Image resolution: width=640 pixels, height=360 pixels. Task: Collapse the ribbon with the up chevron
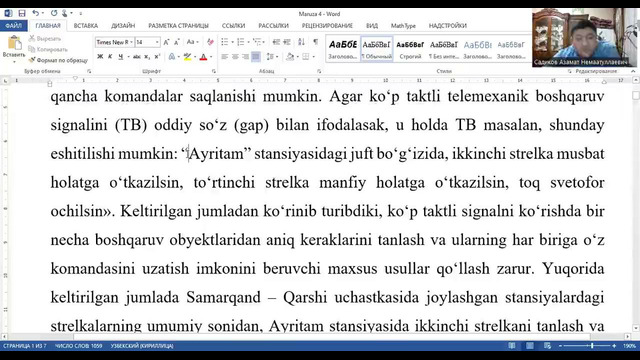(633, 71)
